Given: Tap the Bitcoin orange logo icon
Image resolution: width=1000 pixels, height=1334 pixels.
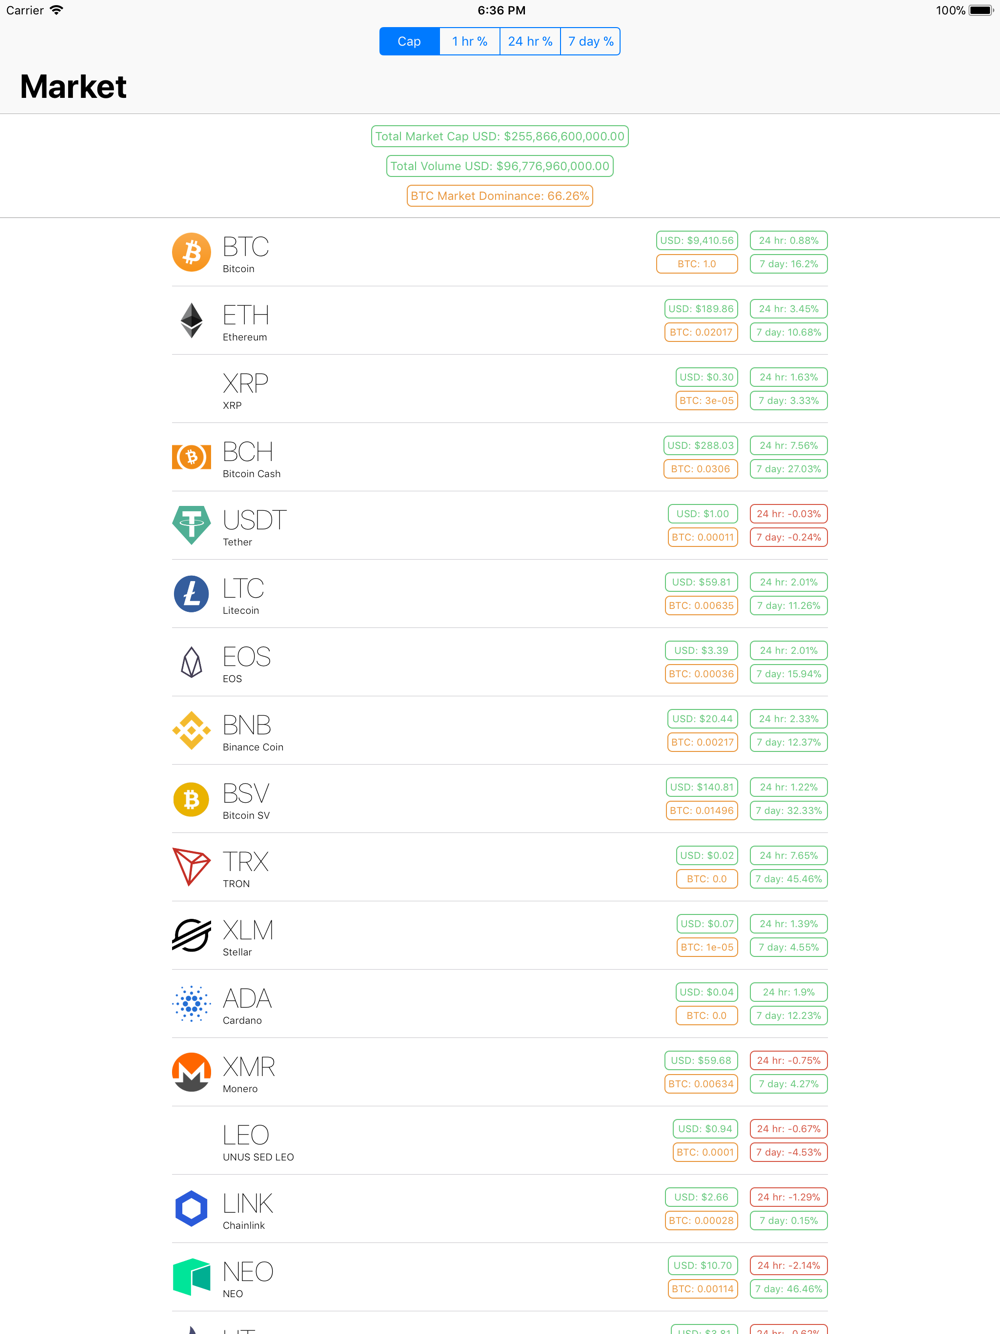Looking at the screenshot, I should point(191,252).
